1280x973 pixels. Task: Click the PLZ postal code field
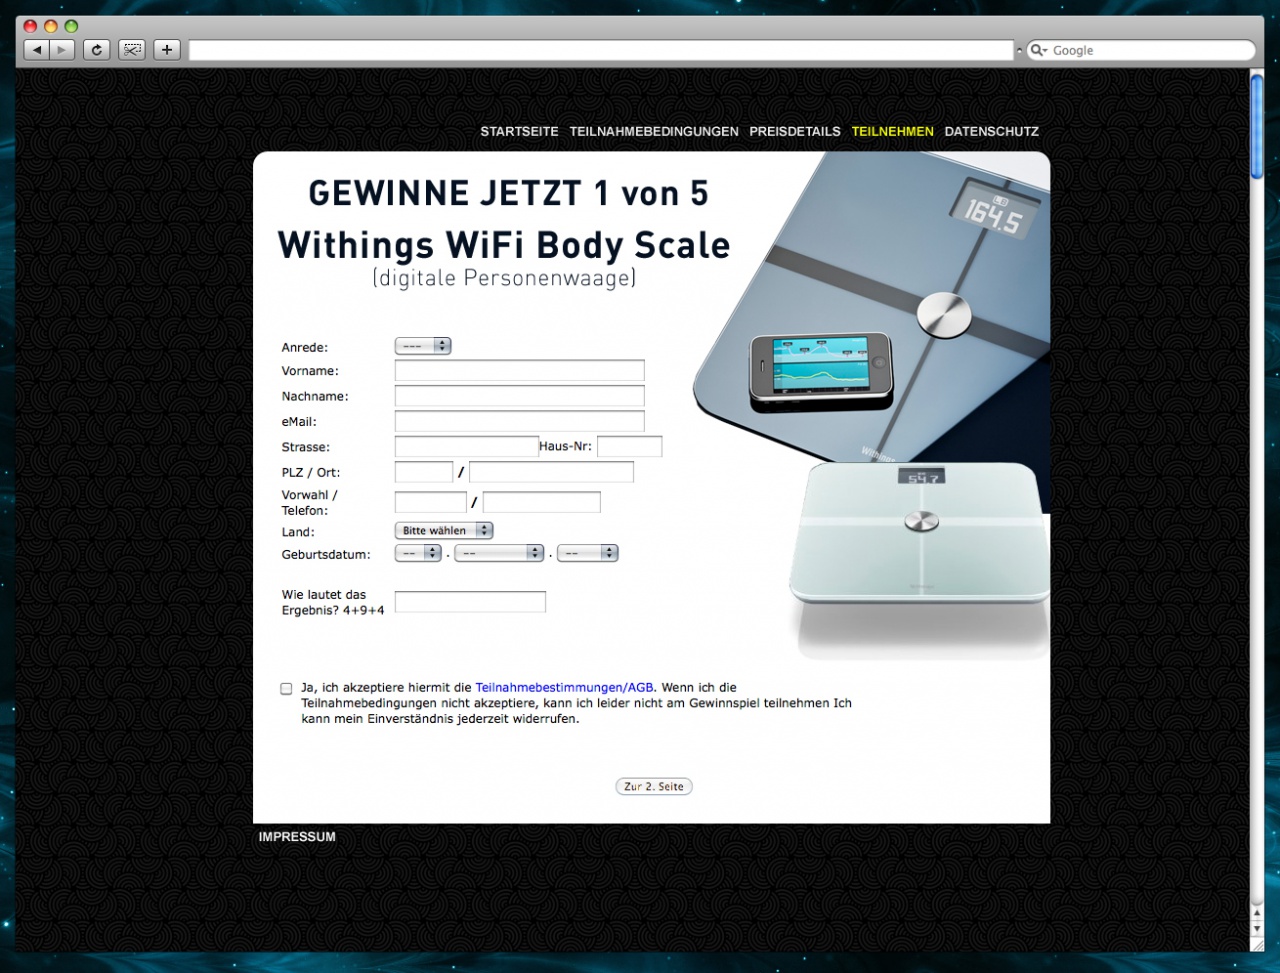424,472
